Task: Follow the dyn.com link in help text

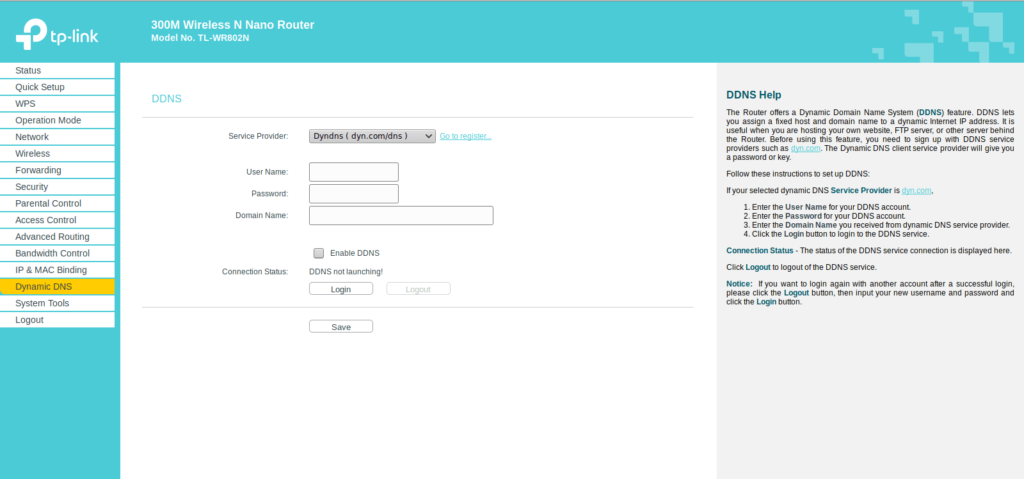Action: click(x=805, y=148)
